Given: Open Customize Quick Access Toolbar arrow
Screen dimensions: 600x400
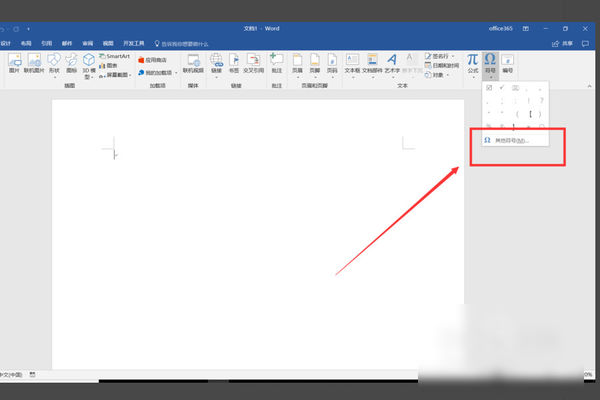Looking at the screenshot, I should [28, 29].
